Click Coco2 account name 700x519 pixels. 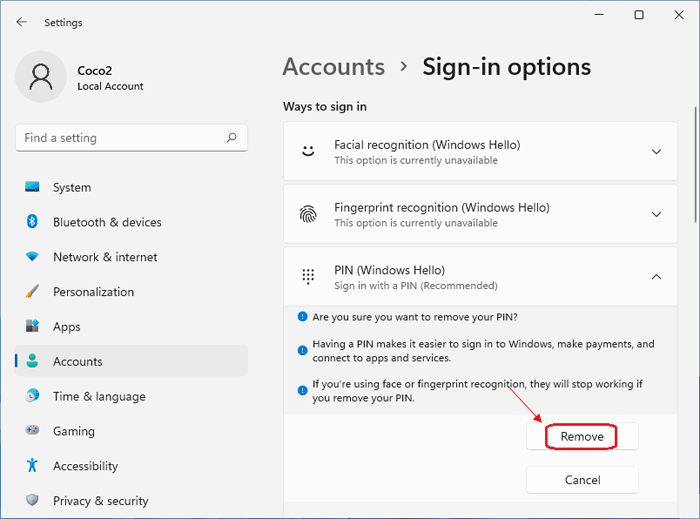click(95, 71)
